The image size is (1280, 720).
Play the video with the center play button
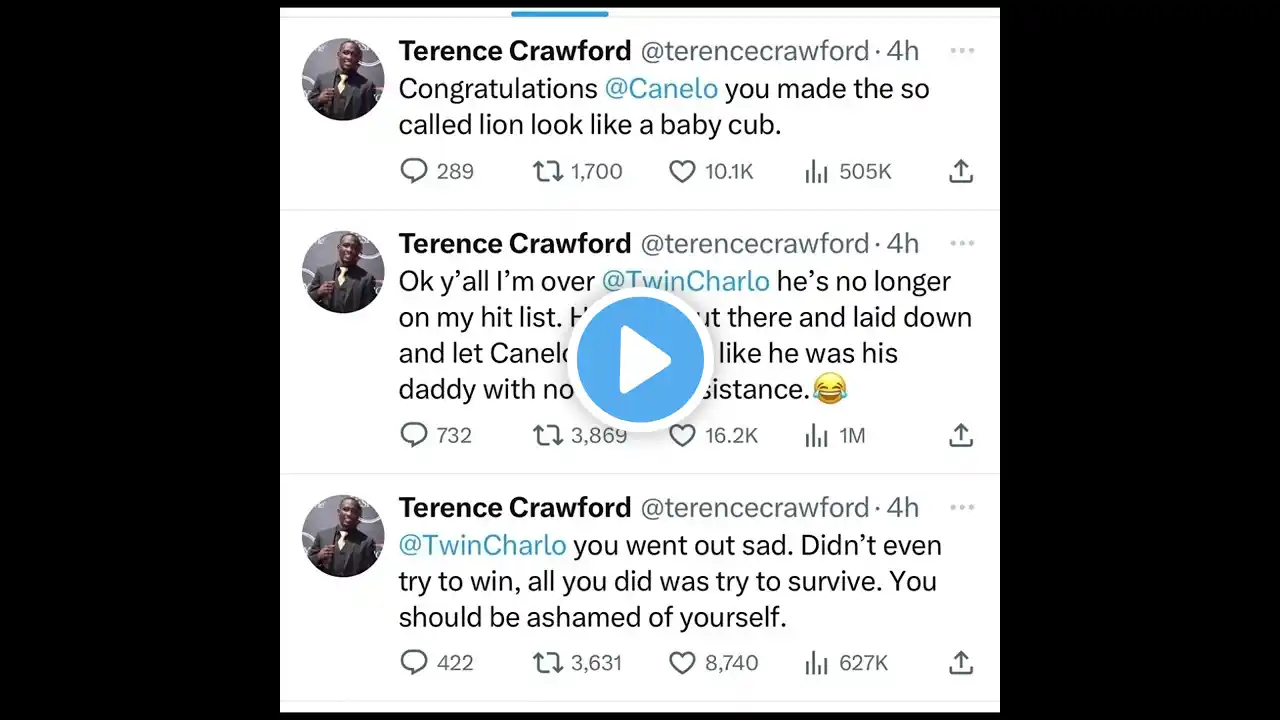pos(640,360)
